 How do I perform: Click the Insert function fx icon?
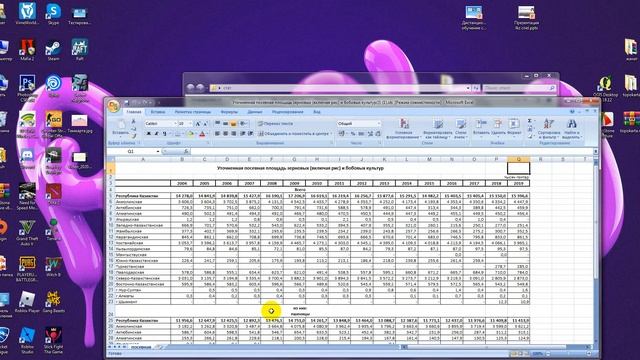click(x=186, y=151)
